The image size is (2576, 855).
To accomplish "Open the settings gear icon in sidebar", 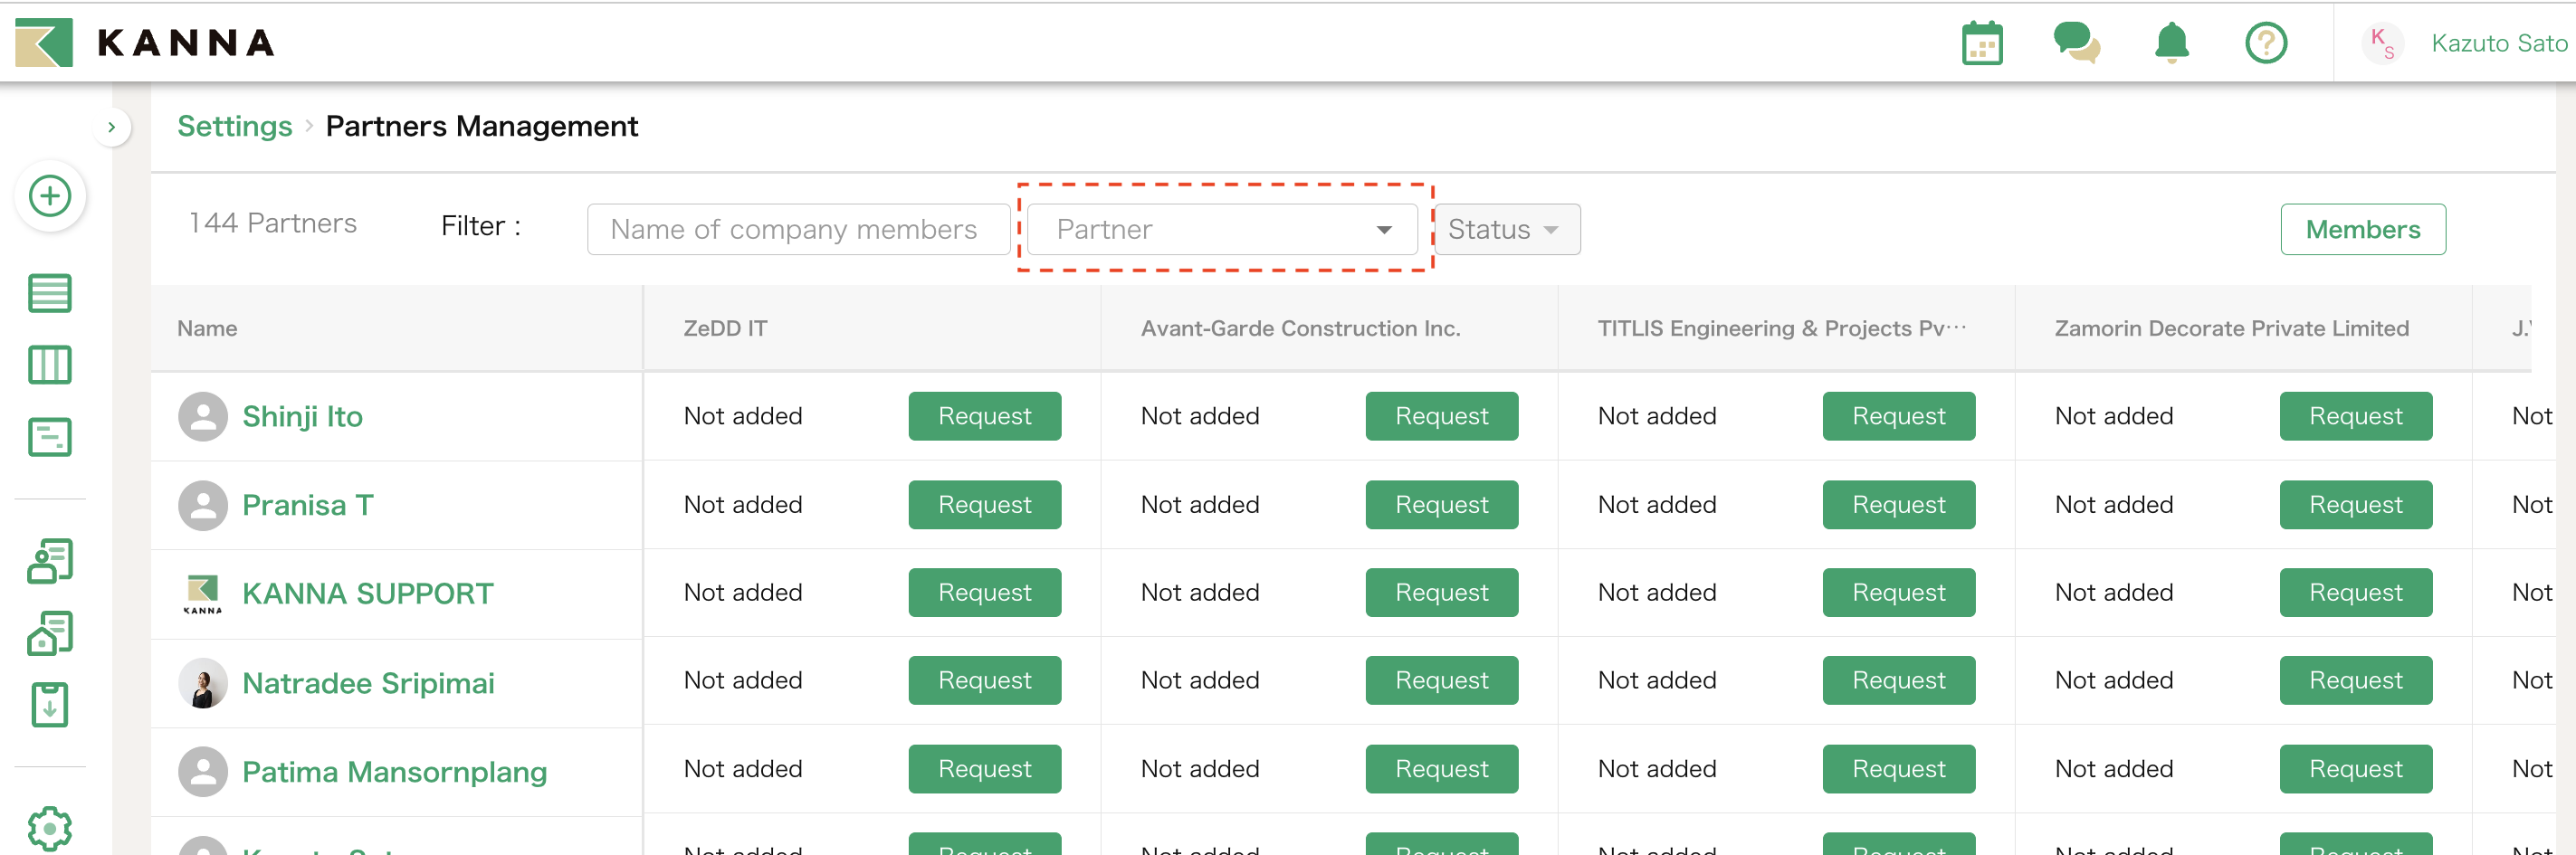I will click(x=50, y=827).
